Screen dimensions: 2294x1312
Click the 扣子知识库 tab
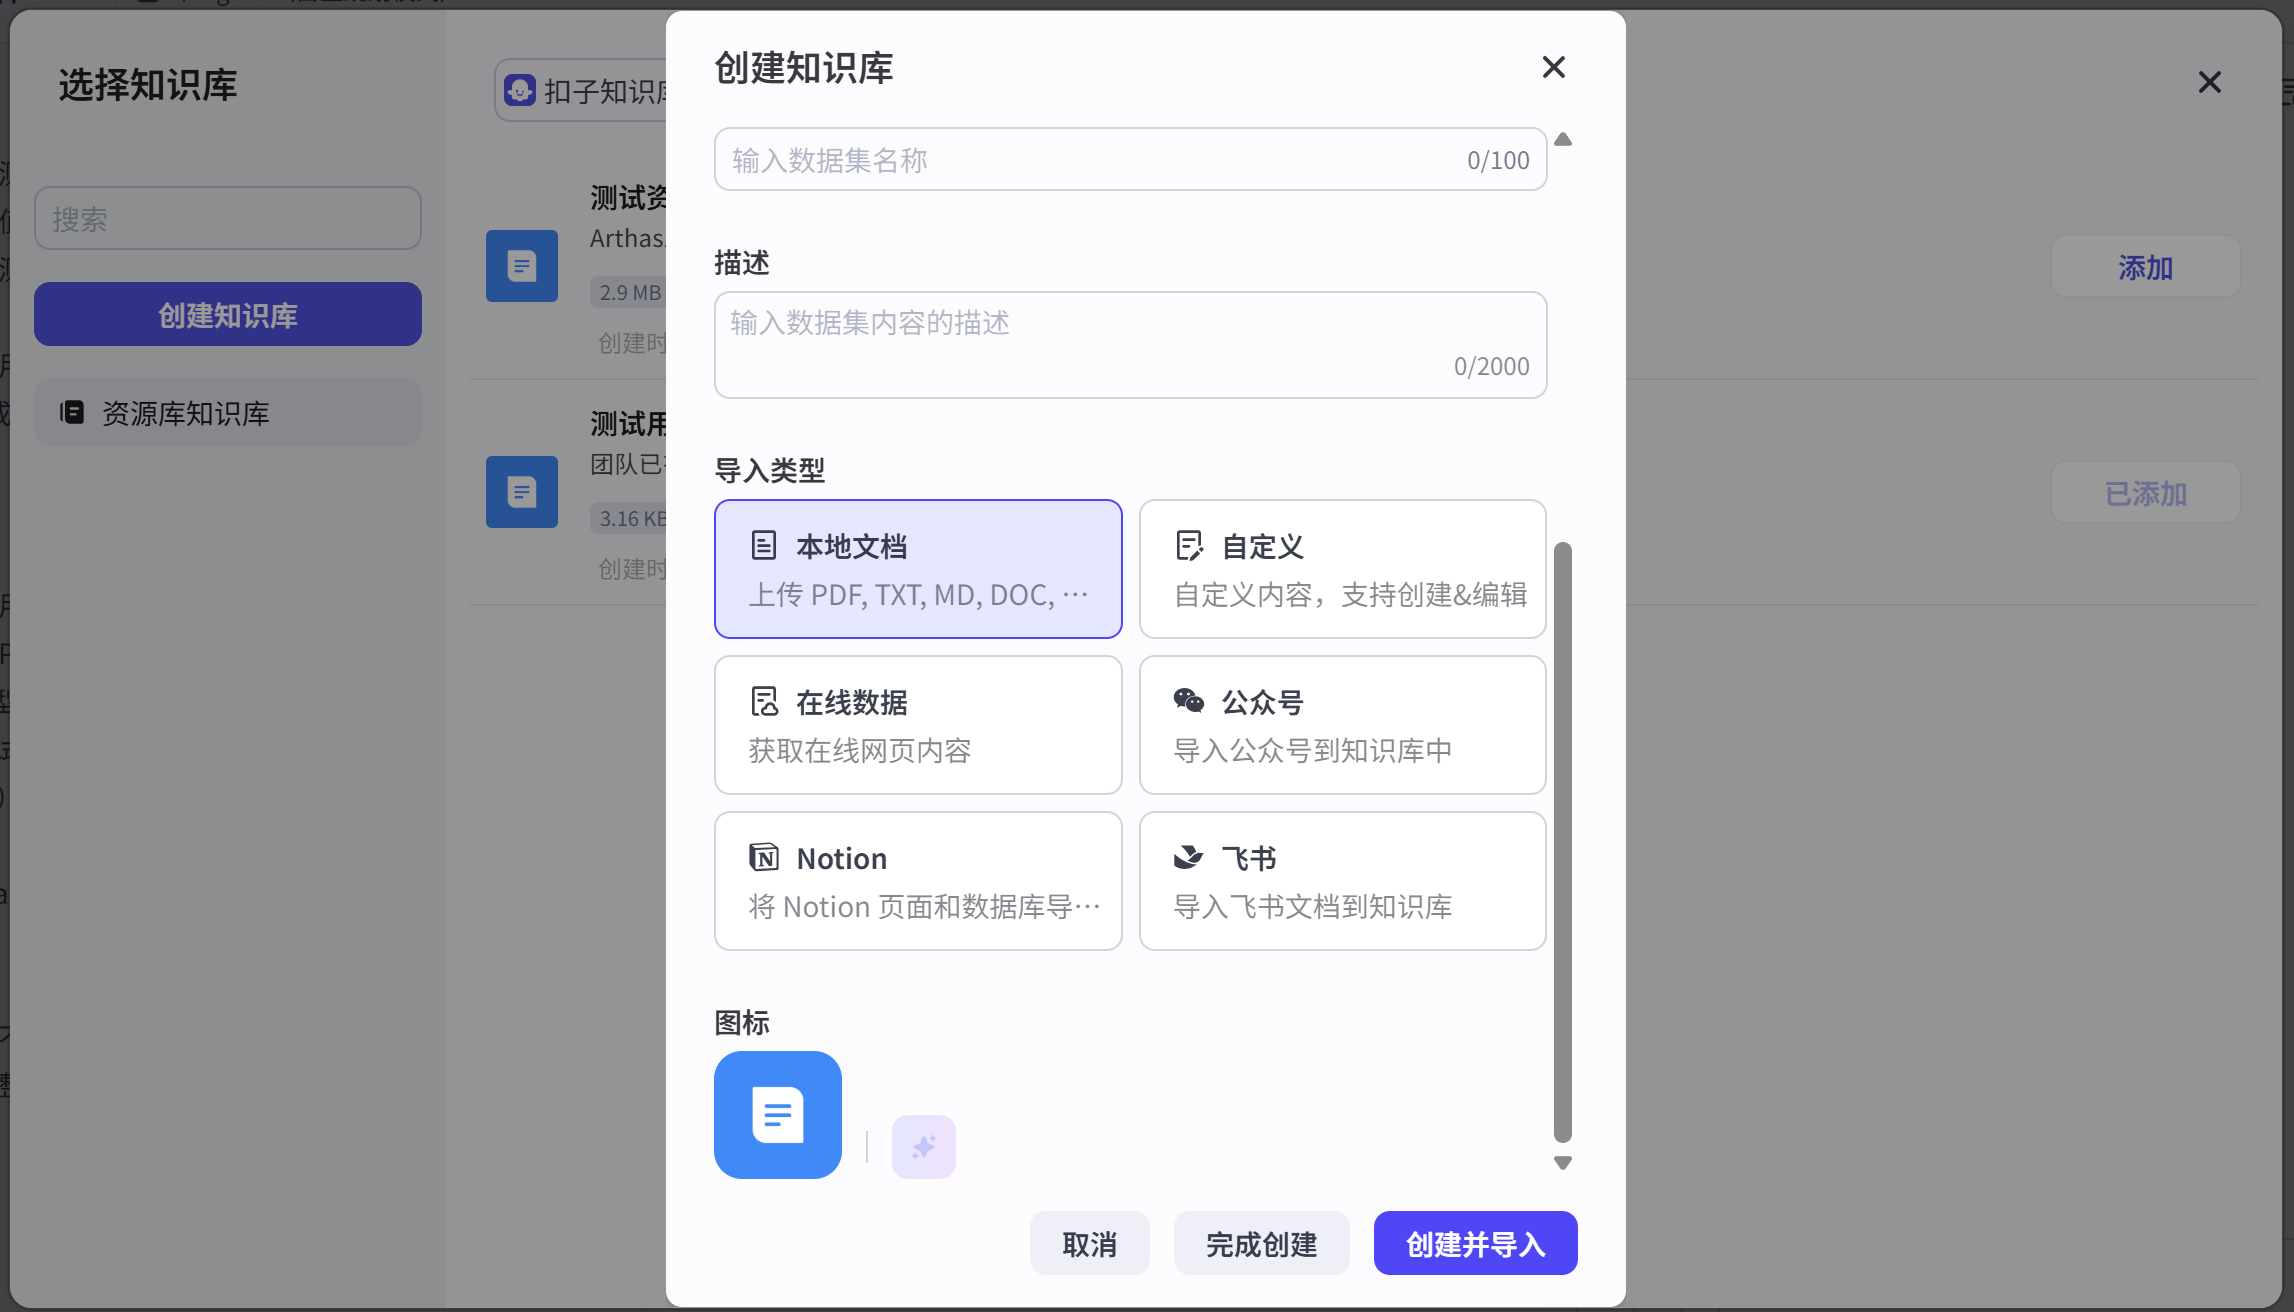click(x=583, y=91)
